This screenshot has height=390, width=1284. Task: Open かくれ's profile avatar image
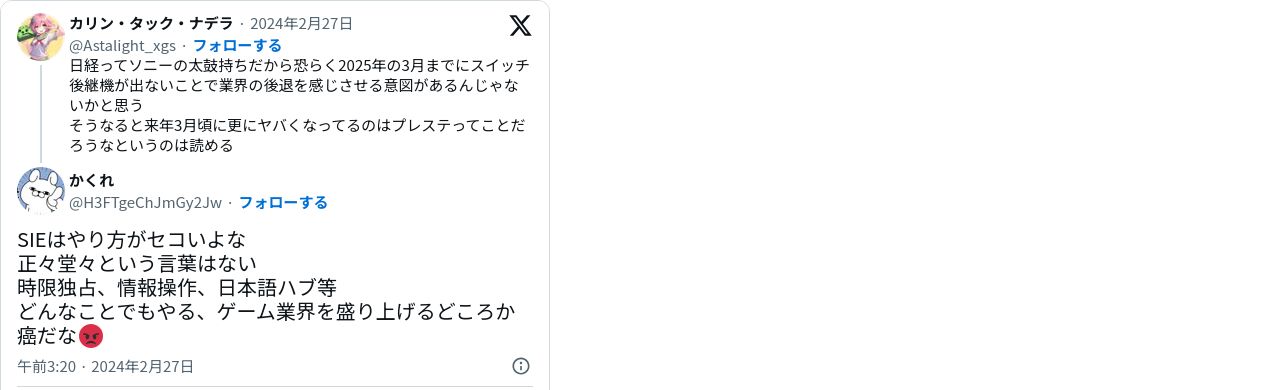[41, 191]
